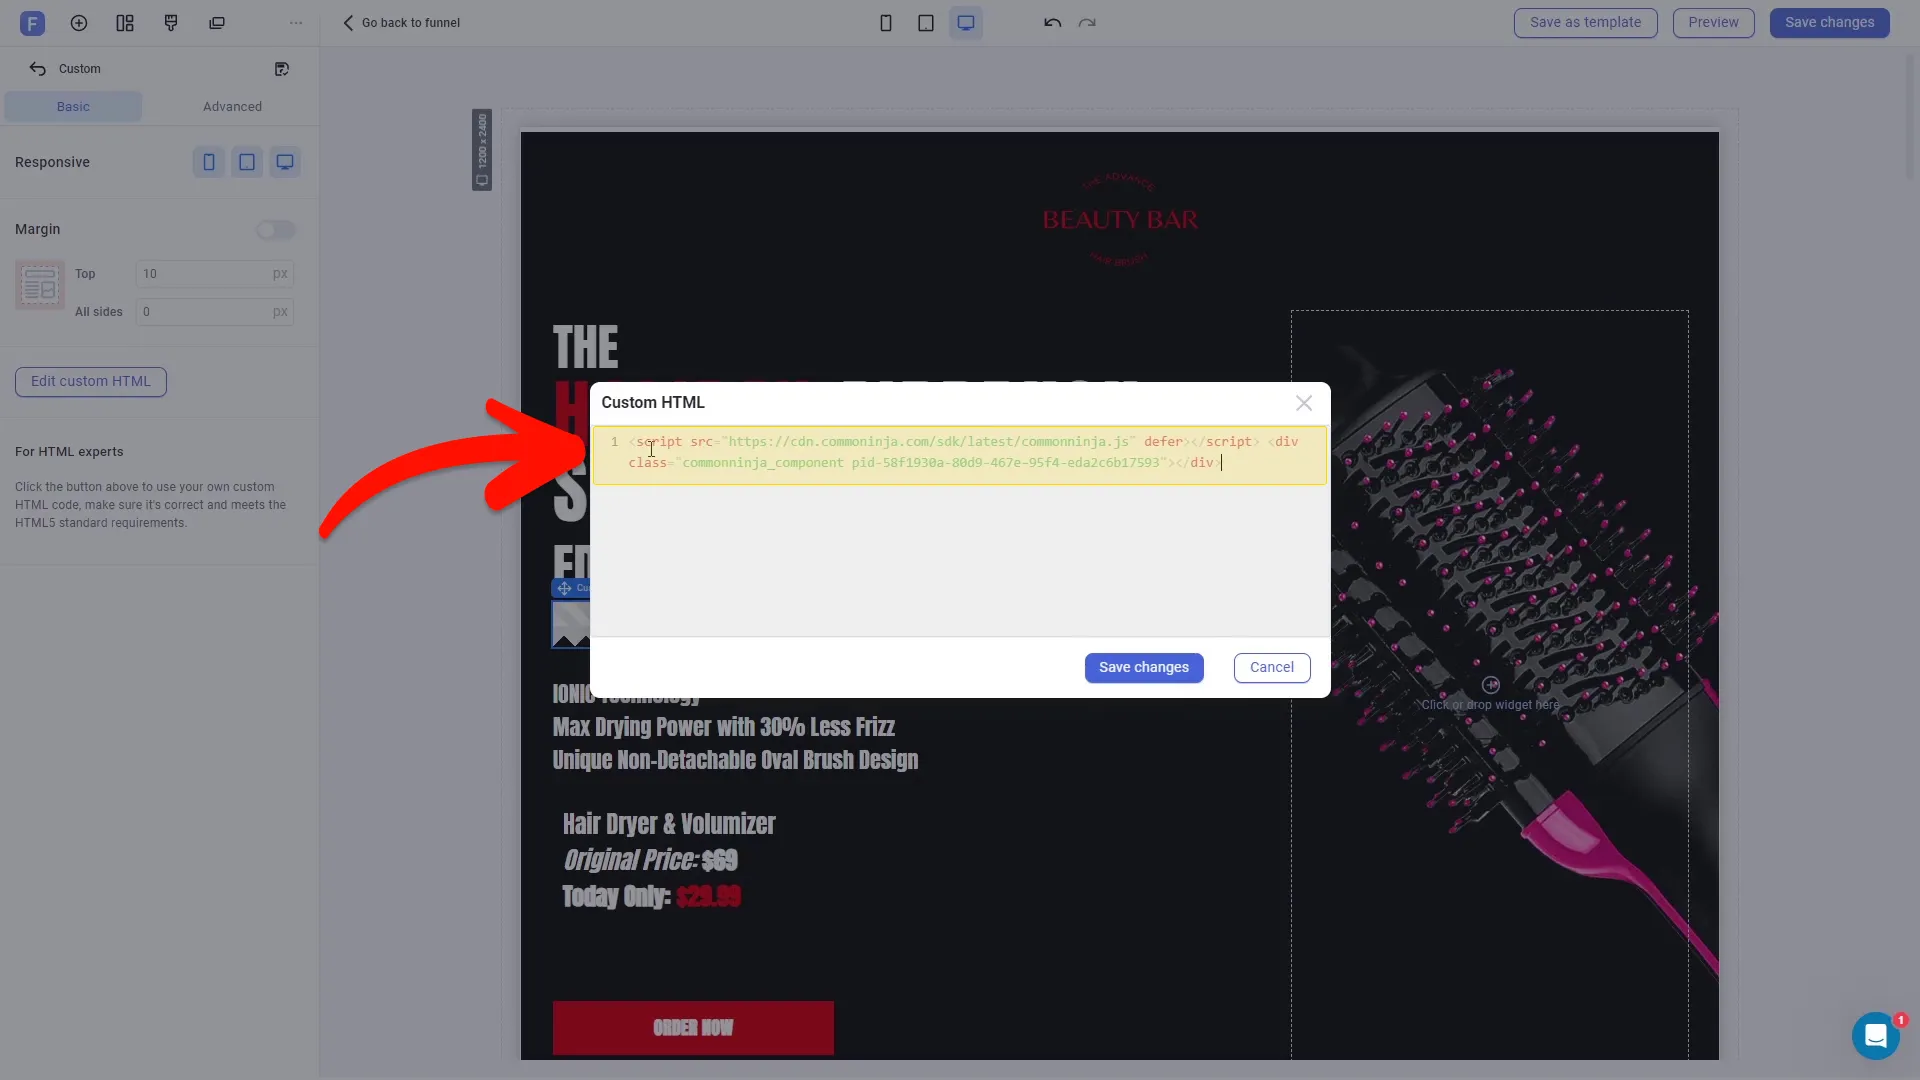Click Save changes in top bar
This screenshot has height=1080, width=1920.
tap(1829, 23)
